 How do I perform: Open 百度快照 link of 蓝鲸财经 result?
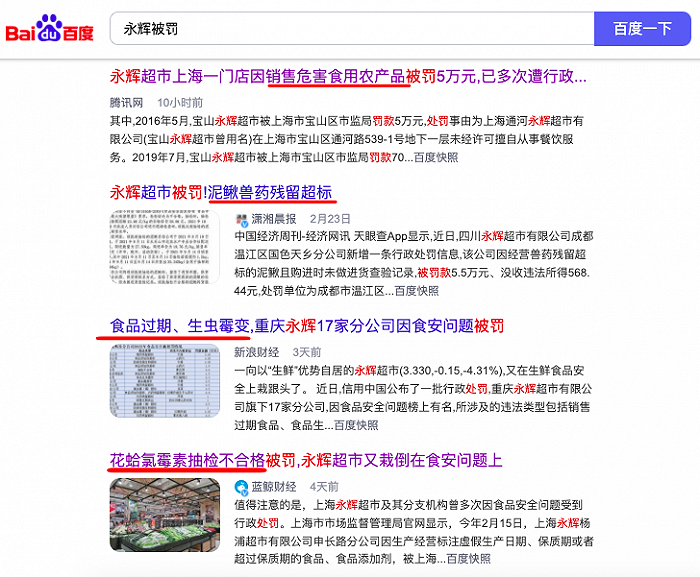coord(468,559)
